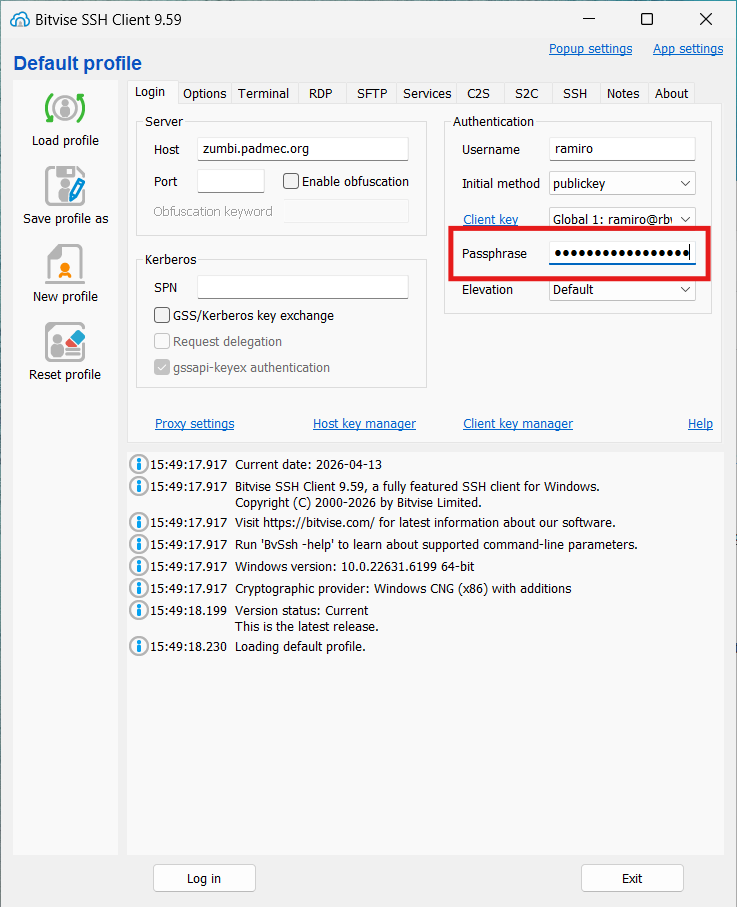Click the Reset profile icon
Image resolution: width=737 pixels, height=907 pixels.
pyautogui.click(x=65, y=342)
